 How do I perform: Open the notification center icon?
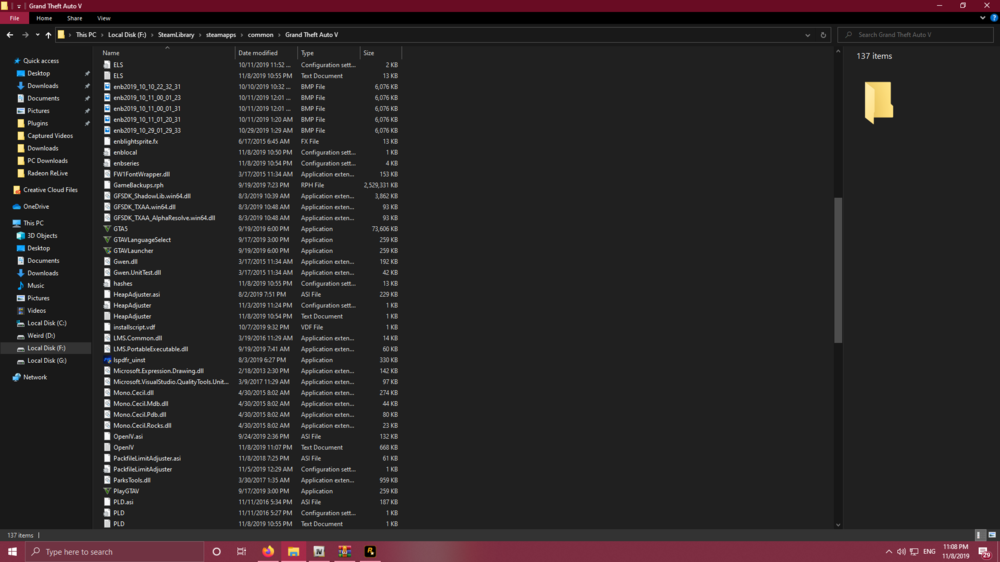(985, 552)
